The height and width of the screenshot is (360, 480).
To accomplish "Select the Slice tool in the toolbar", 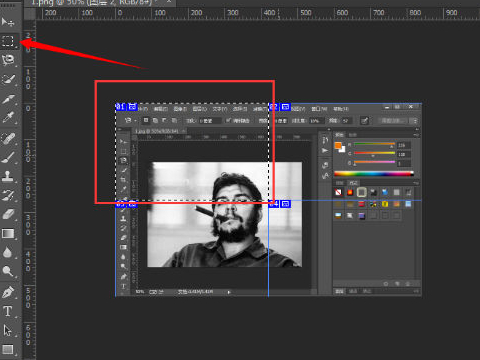I will coord(8,99).
